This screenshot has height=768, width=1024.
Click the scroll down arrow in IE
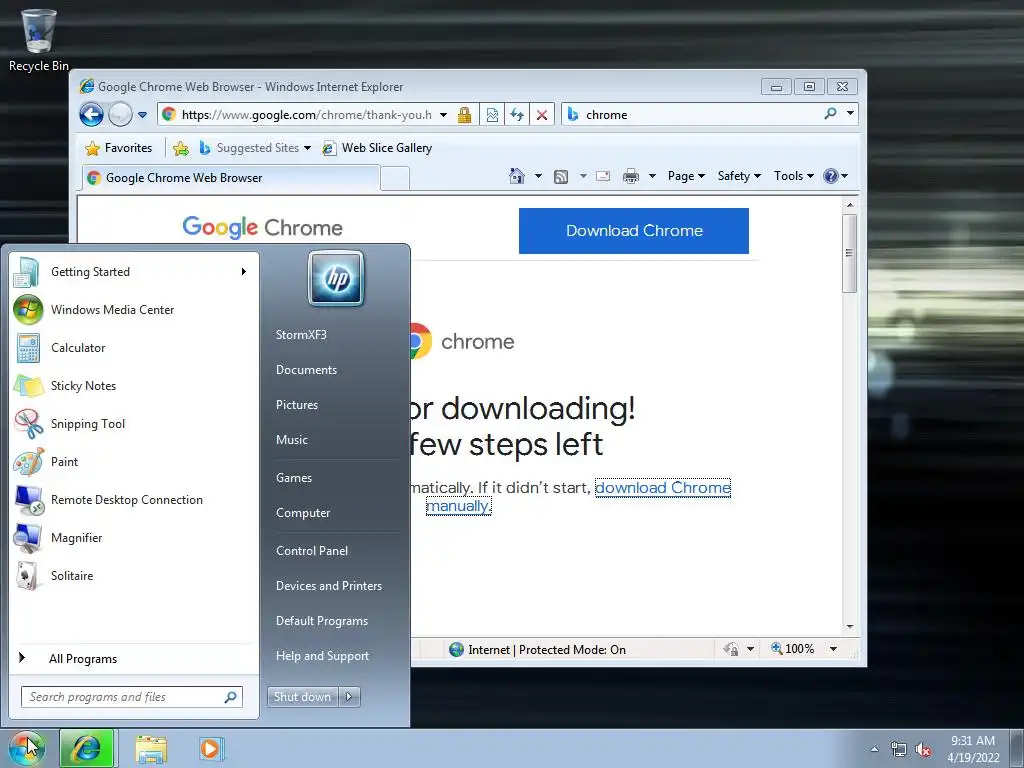850,626
